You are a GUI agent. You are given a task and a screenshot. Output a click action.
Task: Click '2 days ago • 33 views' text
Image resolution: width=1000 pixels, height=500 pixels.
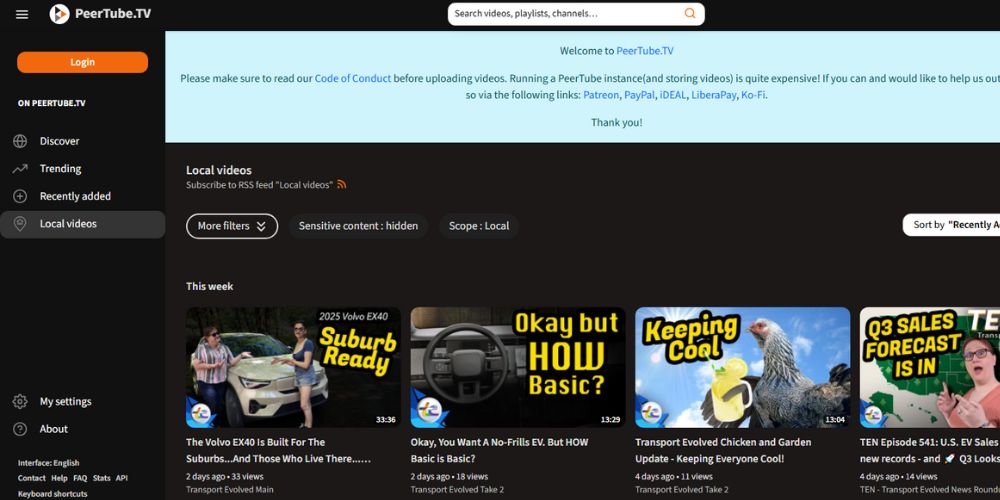224,476
